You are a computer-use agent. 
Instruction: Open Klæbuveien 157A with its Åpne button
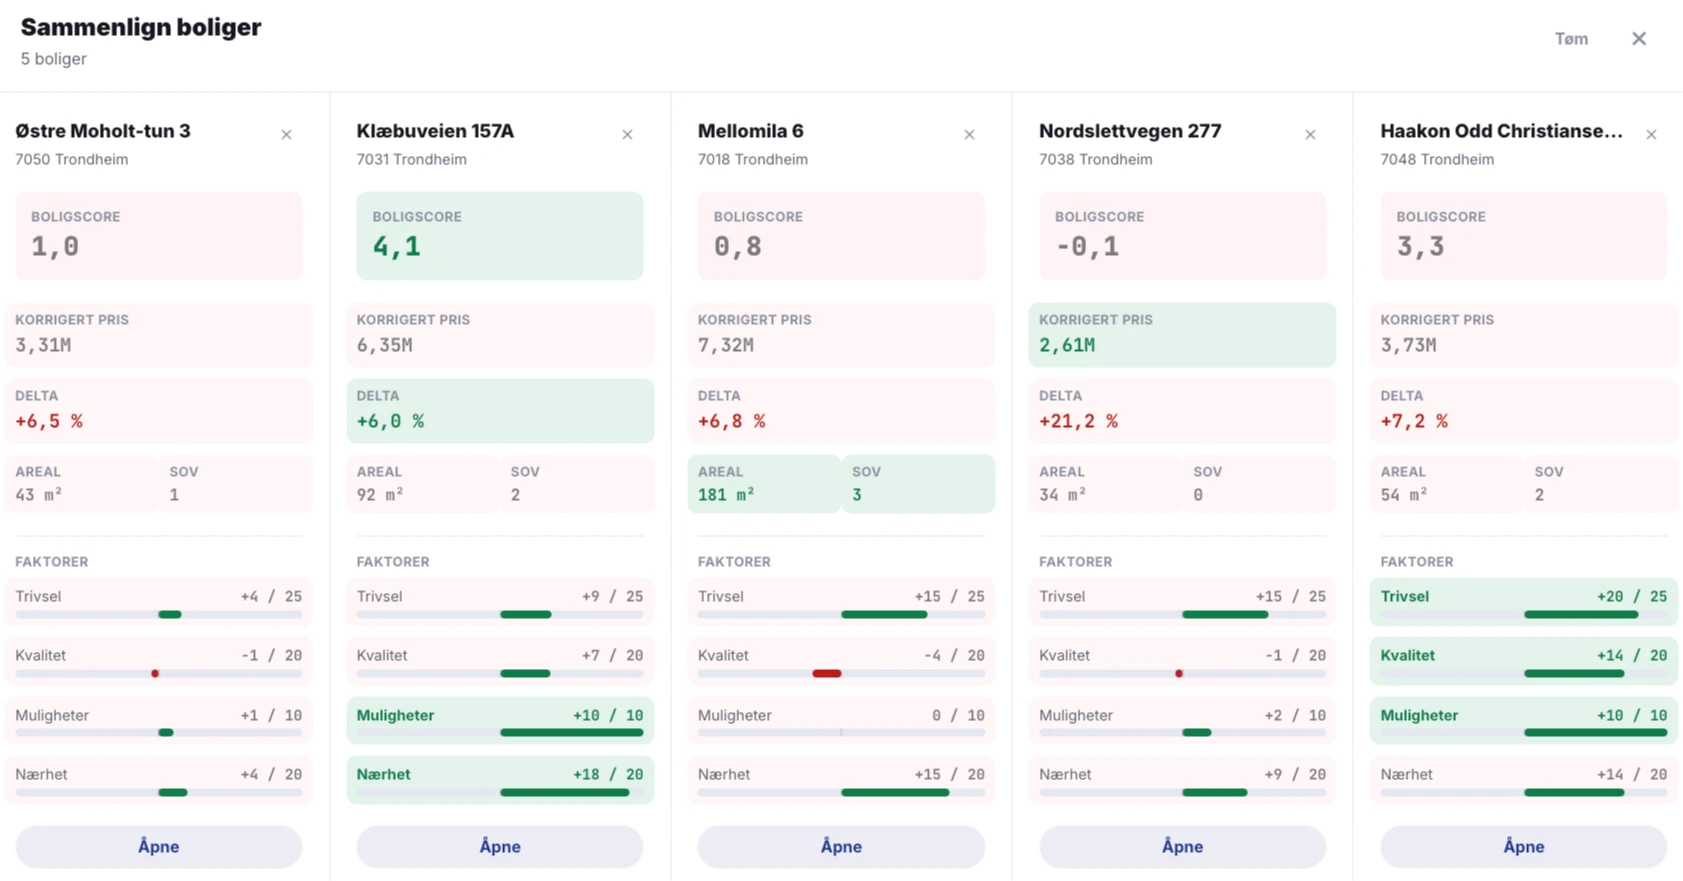point(500,847)
